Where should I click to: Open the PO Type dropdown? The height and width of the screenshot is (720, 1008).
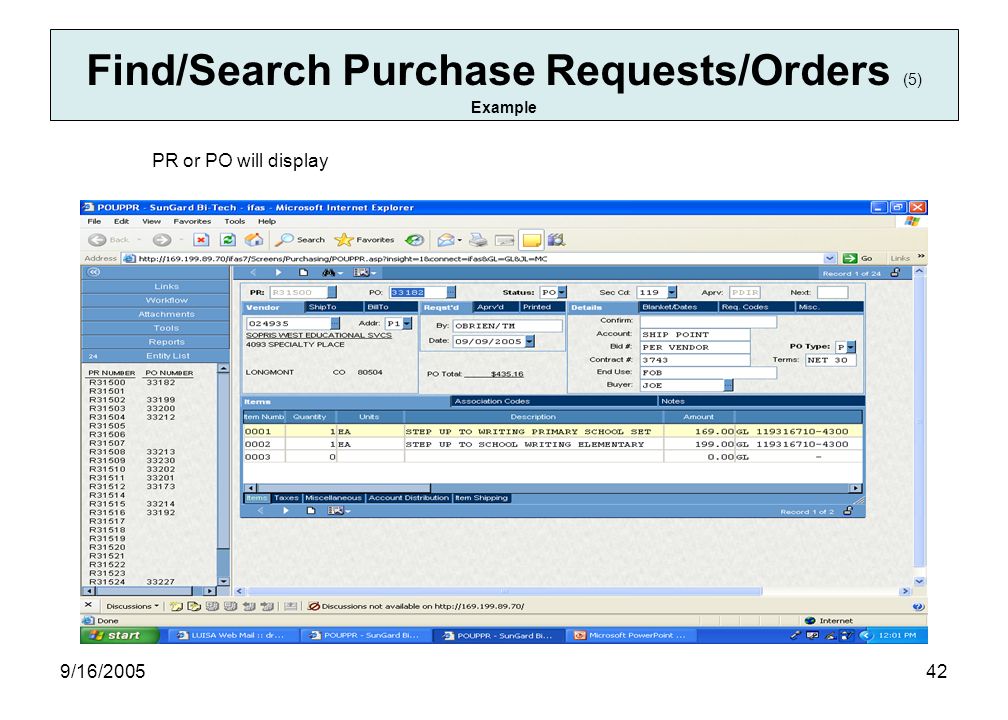(x=851, y=346)
